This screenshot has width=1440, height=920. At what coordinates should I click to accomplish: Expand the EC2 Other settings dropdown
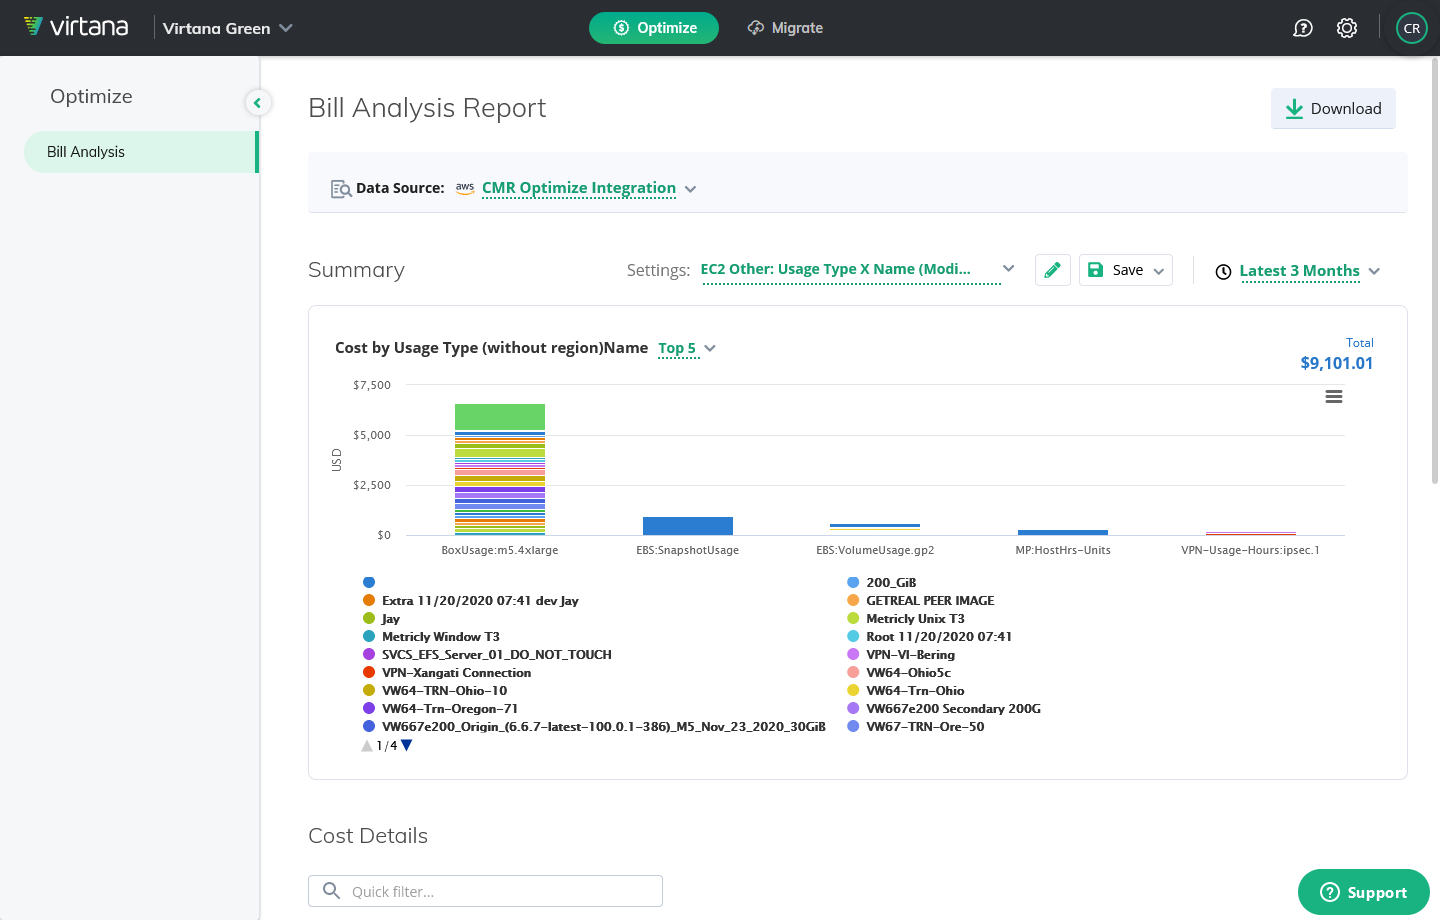tap(858, 269)
